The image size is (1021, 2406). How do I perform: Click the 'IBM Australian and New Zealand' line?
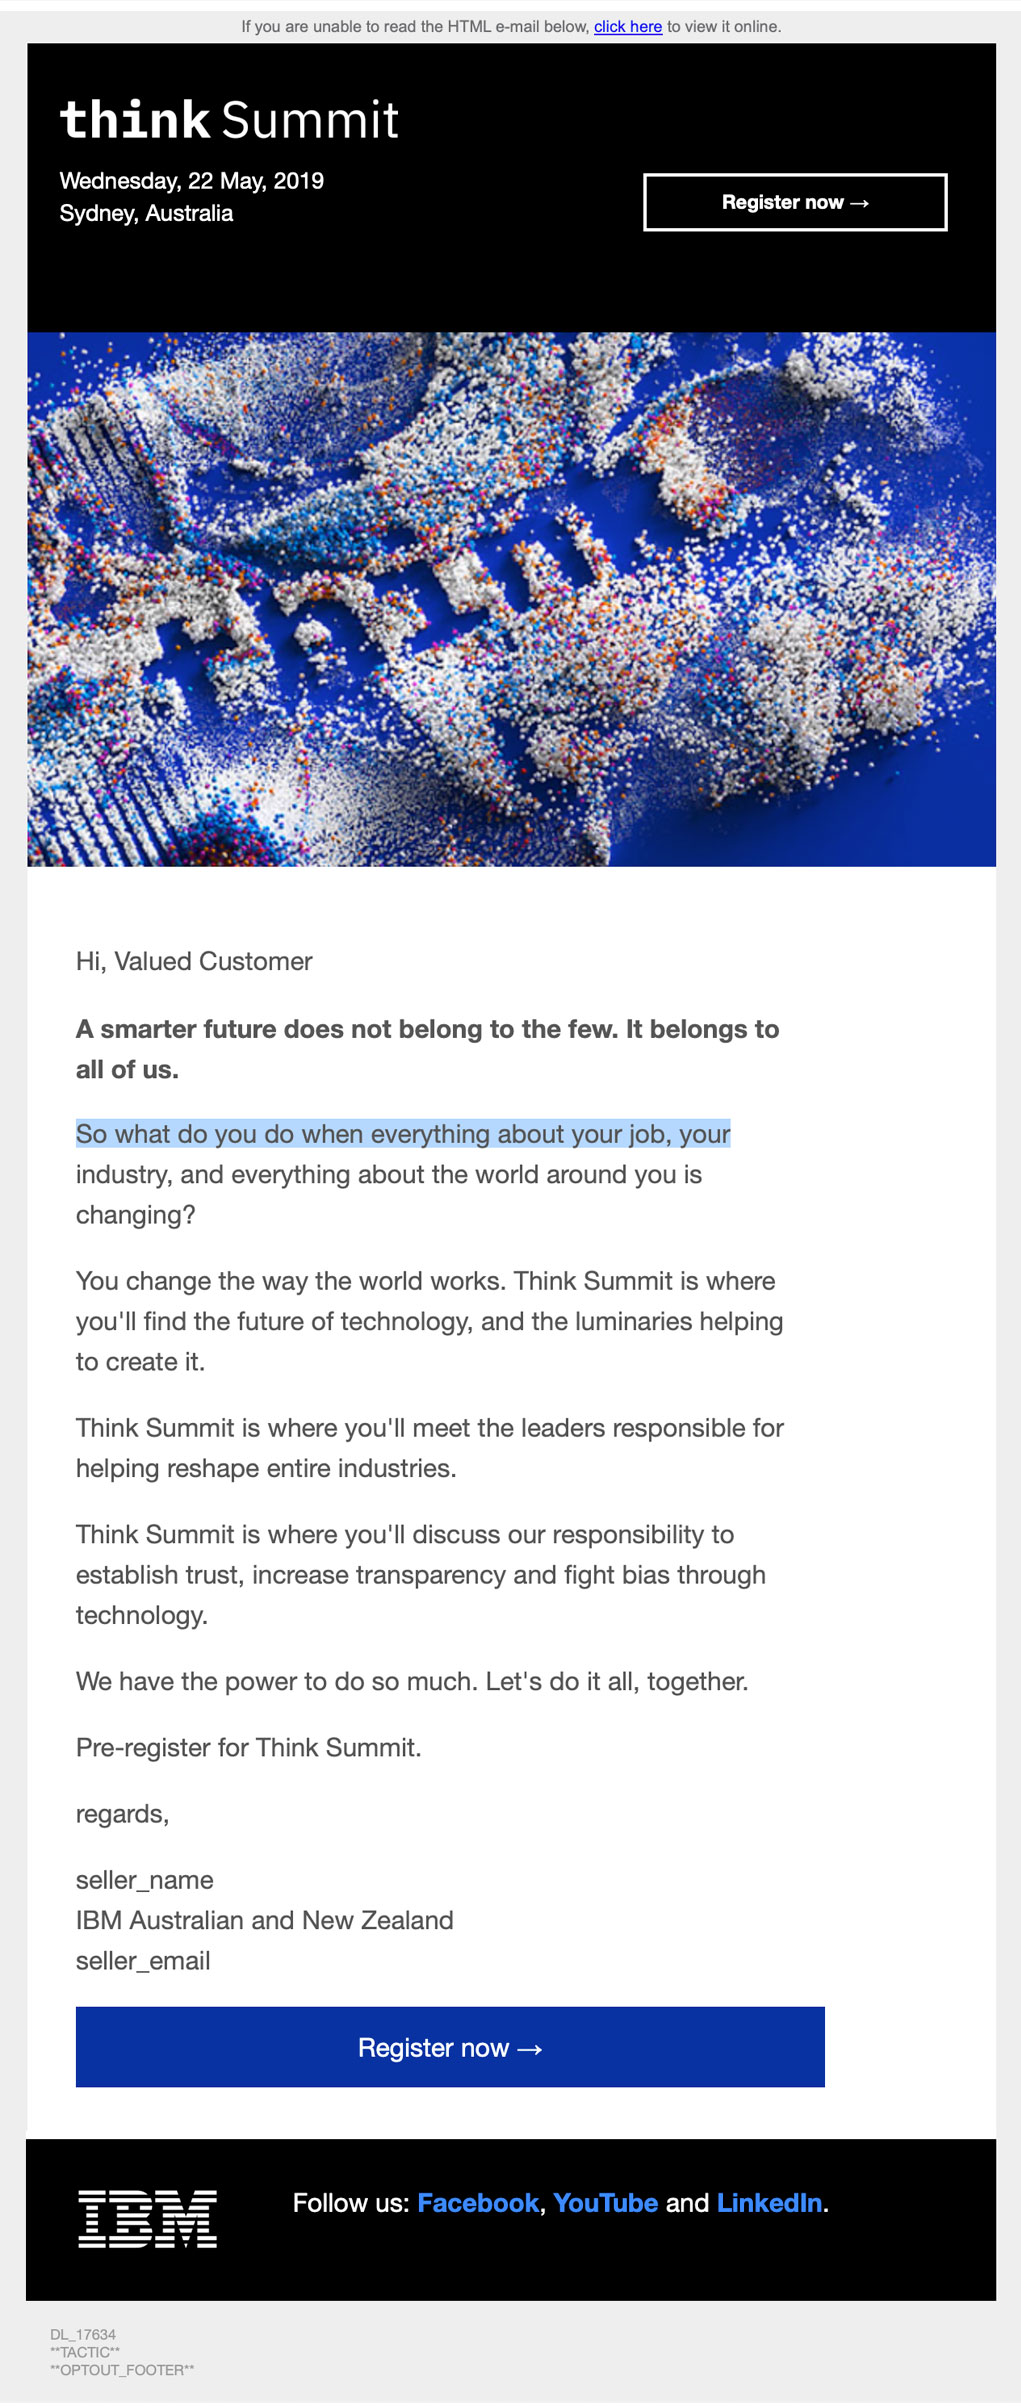pyautogui.click(x=264, y=1920)
